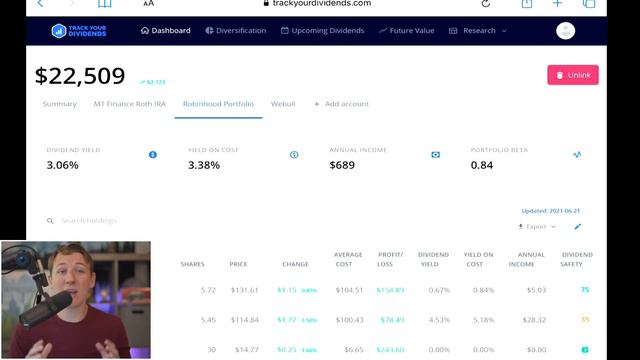The image size is (640, 360).
Task: Click the dividend safety score 35
Action: pyautogui.click(x=585, y=320)
